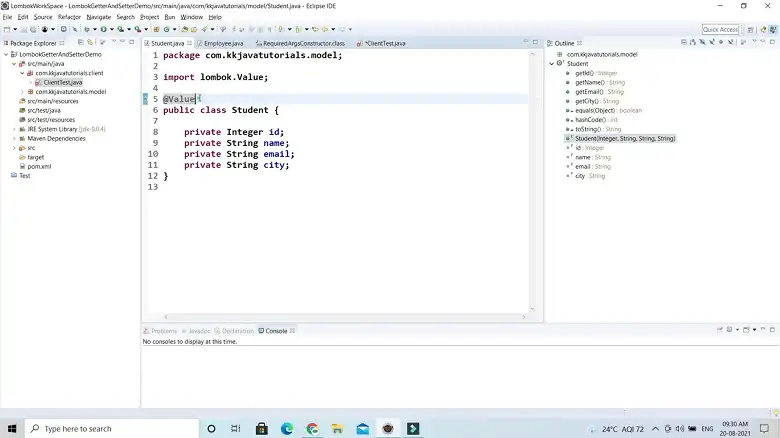Expand Maven Dependencies node
780x438 pixels.
coord(14,138)
